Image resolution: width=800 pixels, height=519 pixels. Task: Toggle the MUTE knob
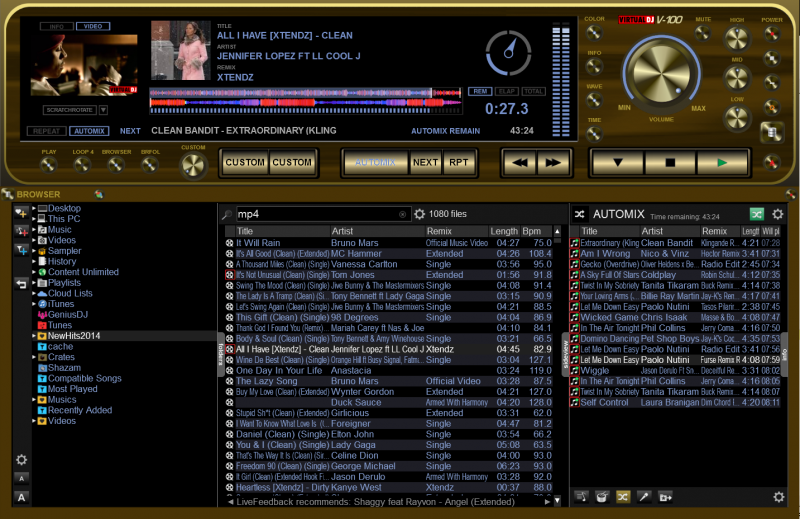703,33
